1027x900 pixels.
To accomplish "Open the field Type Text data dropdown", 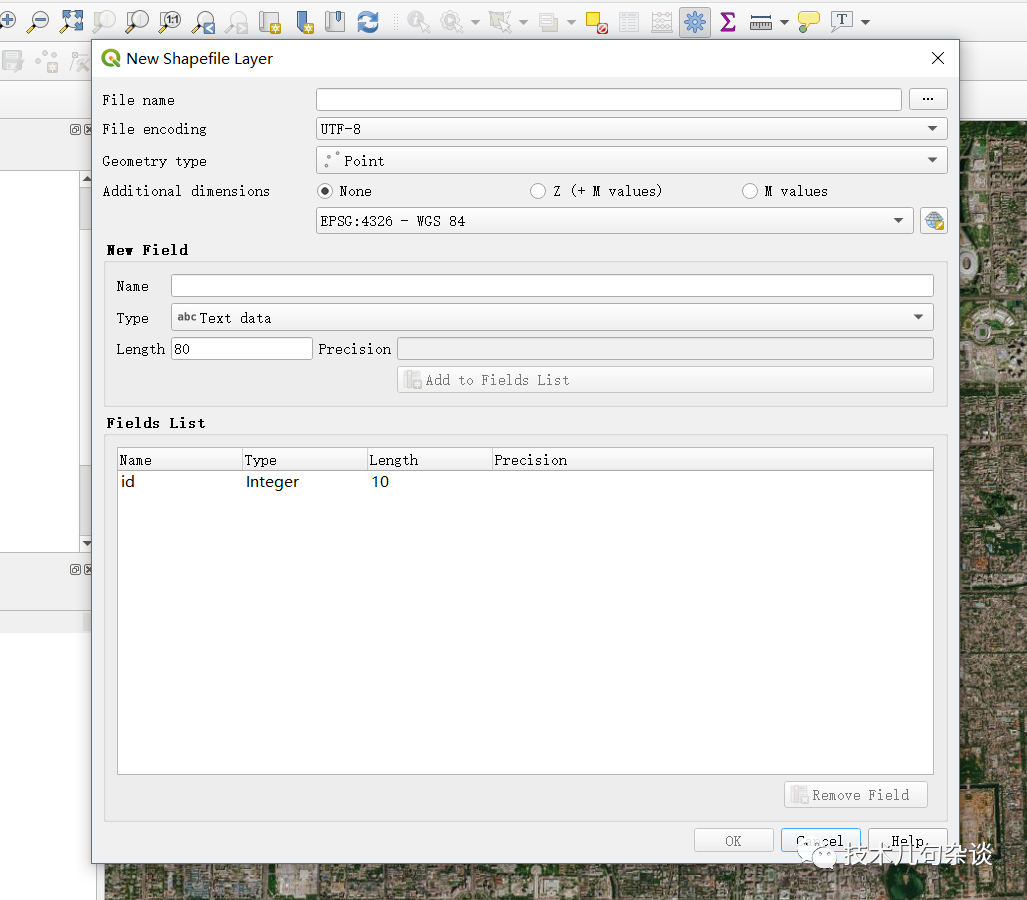I will point(552,318).
